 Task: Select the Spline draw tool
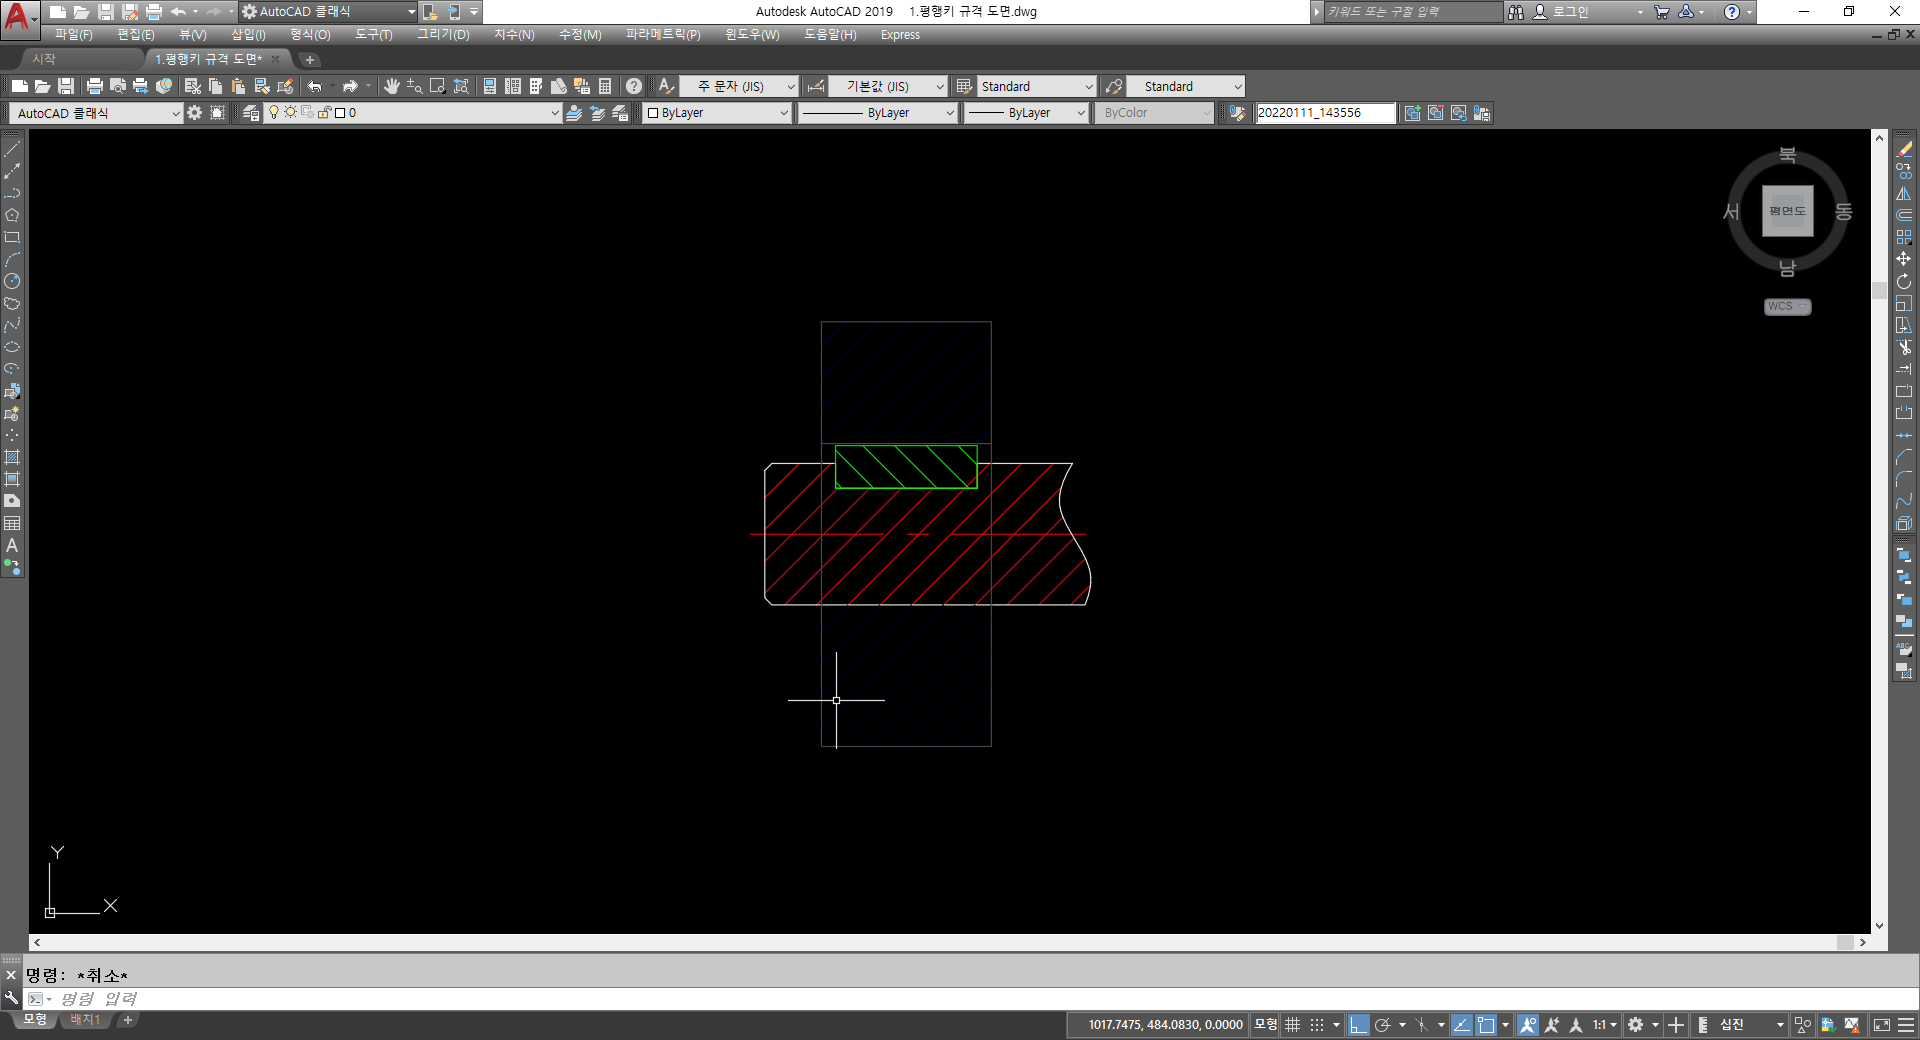tap(12, 325)
